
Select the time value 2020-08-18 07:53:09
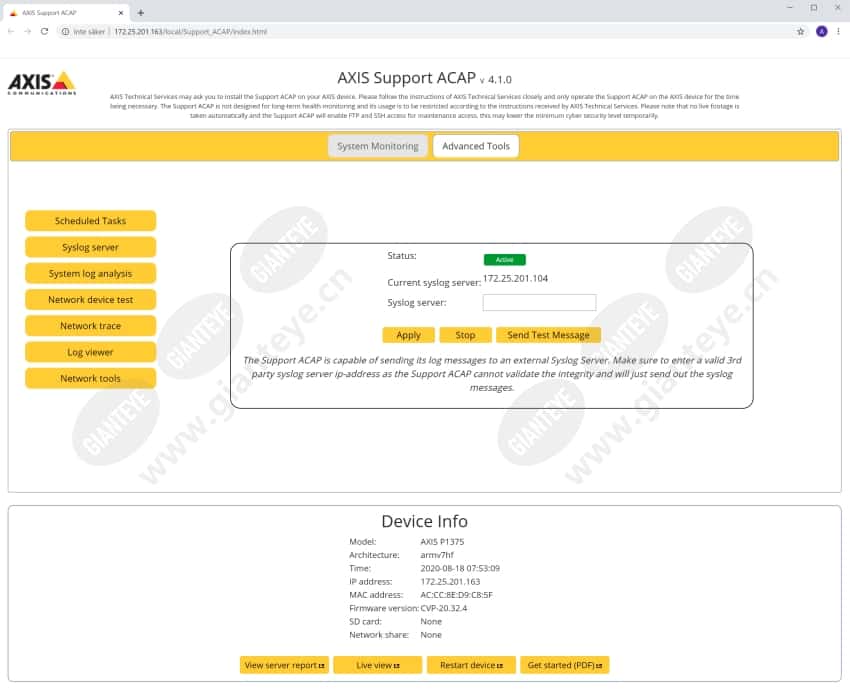click(x=460, y=568)
